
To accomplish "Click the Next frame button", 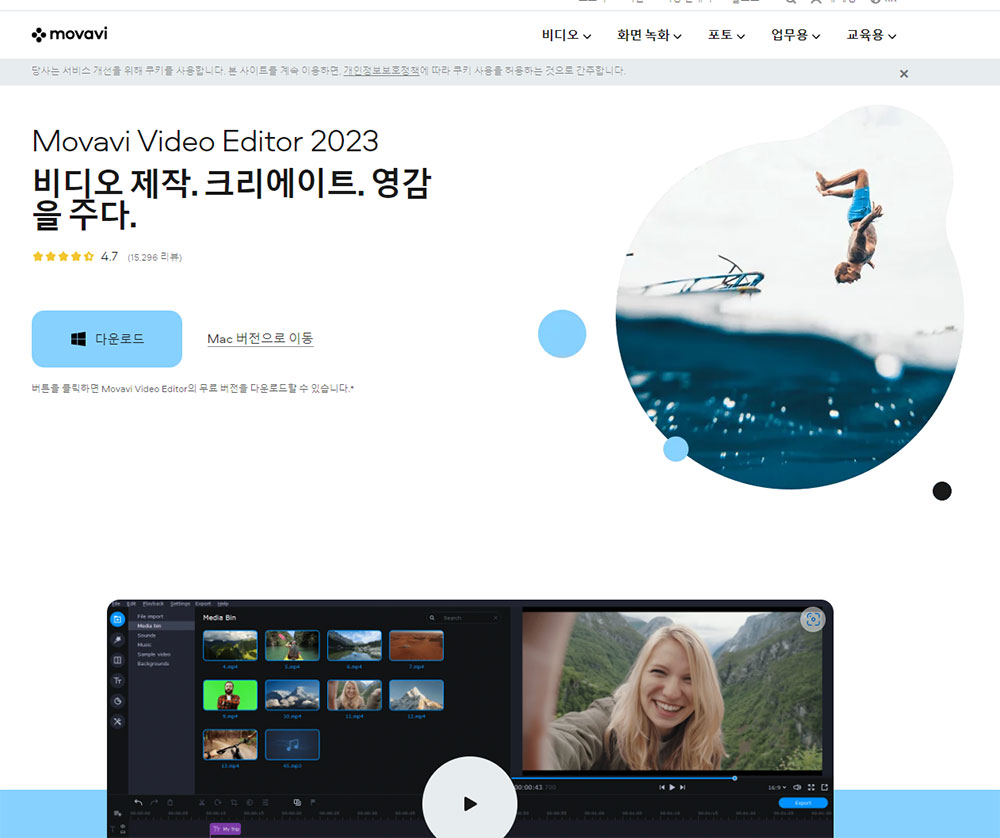I will point(682,788).
